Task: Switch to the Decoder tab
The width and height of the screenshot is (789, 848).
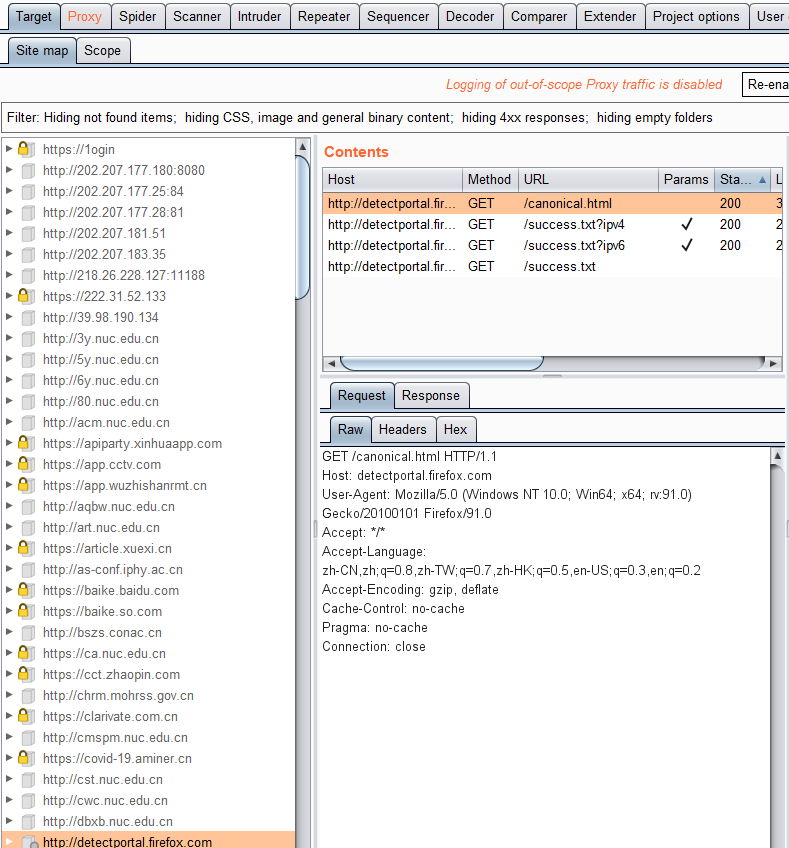Action: click(470, 17)
